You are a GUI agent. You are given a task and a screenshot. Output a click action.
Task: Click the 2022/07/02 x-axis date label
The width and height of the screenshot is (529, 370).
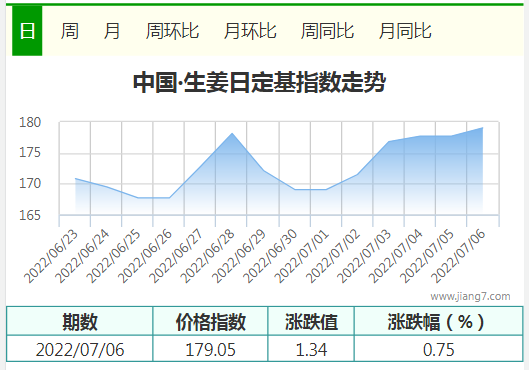[332, 256]
